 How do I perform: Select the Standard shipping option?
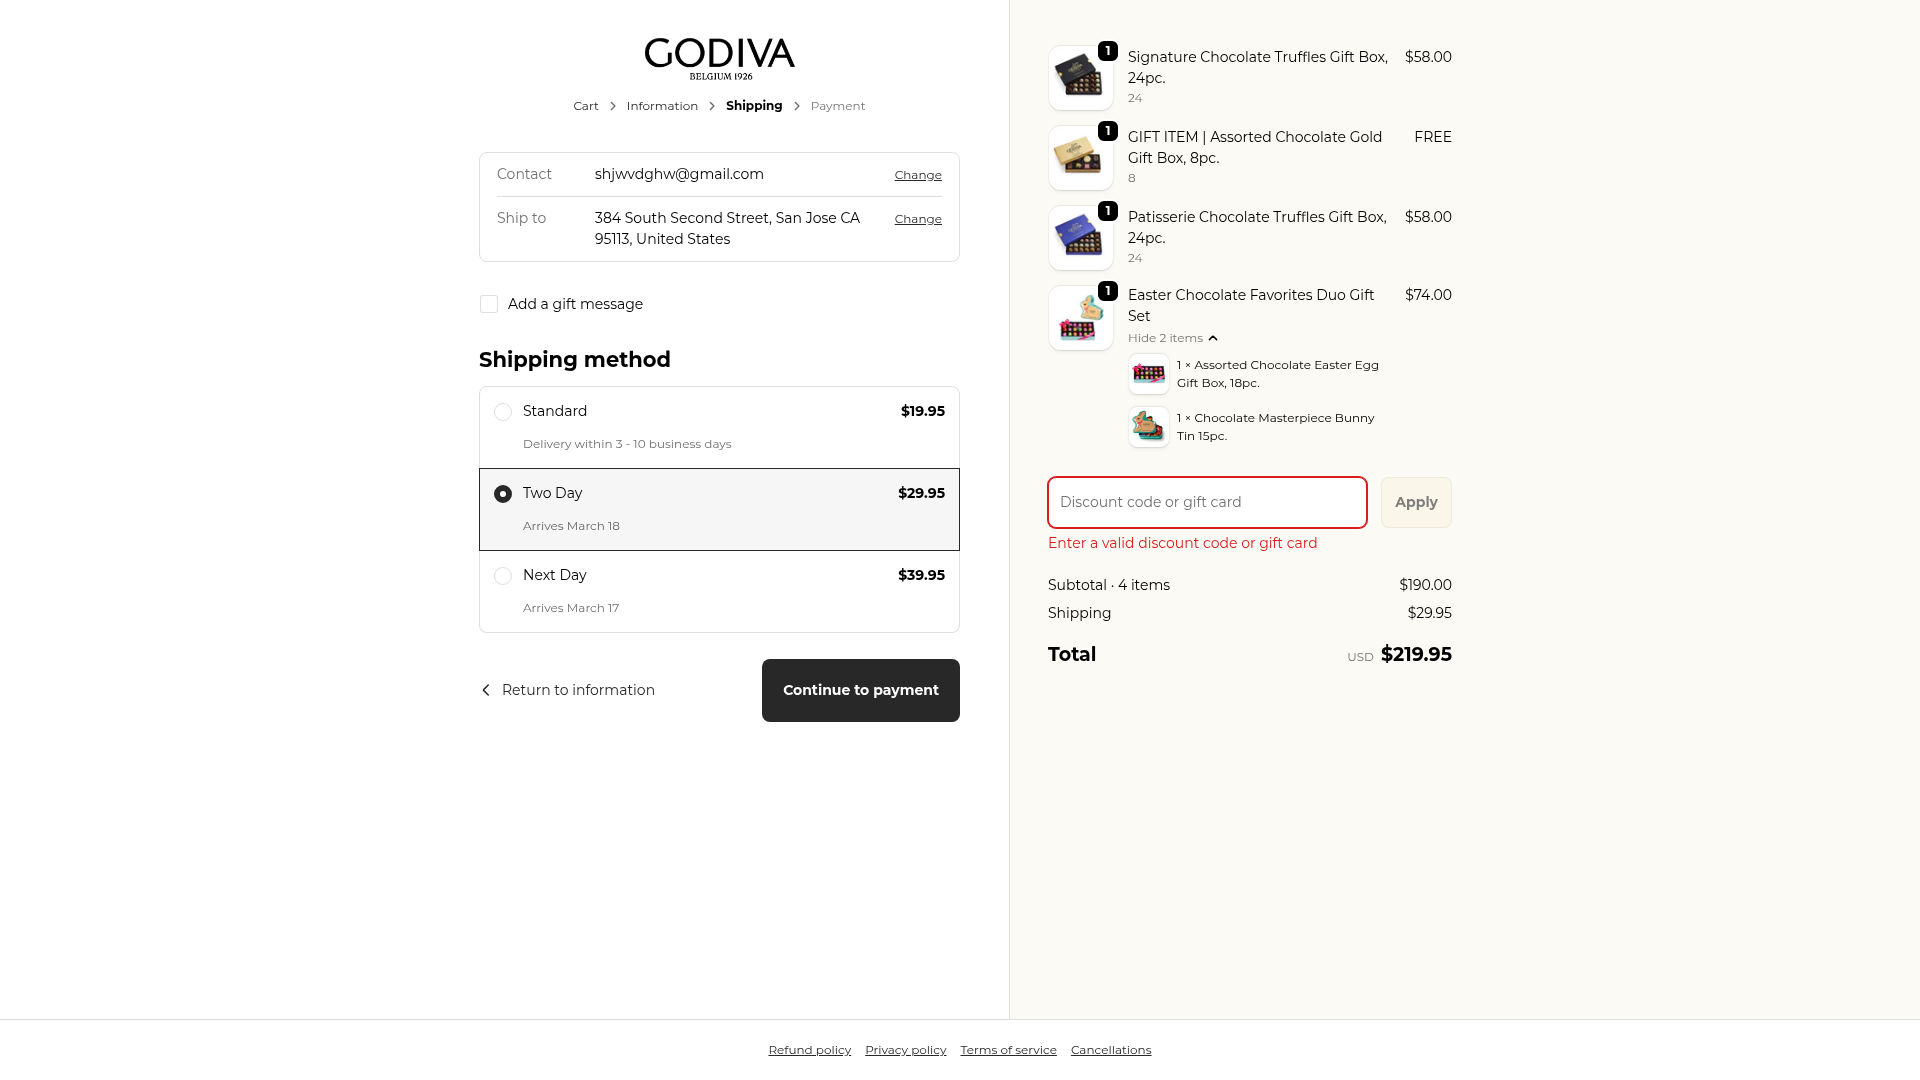click(503, 412)
